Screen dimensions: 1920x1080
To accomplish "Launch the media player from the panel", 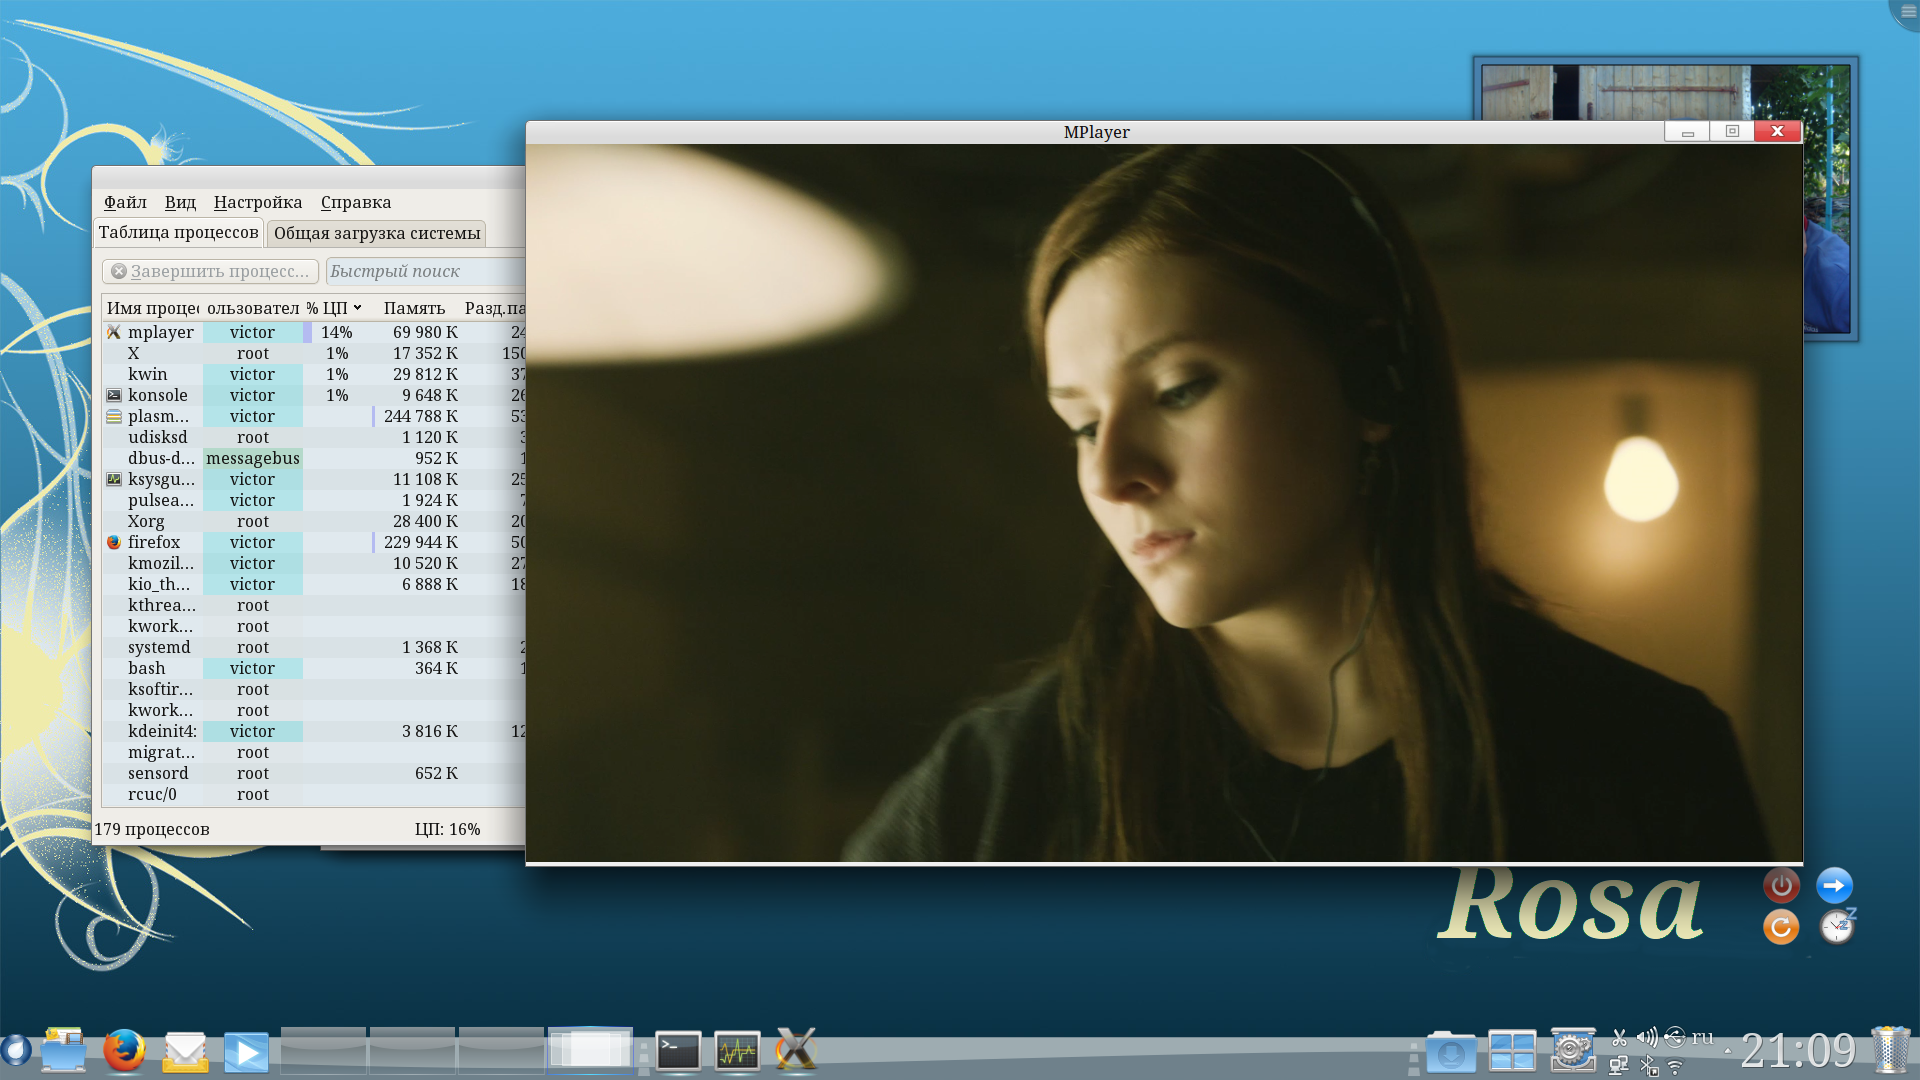I will 246,1052.
